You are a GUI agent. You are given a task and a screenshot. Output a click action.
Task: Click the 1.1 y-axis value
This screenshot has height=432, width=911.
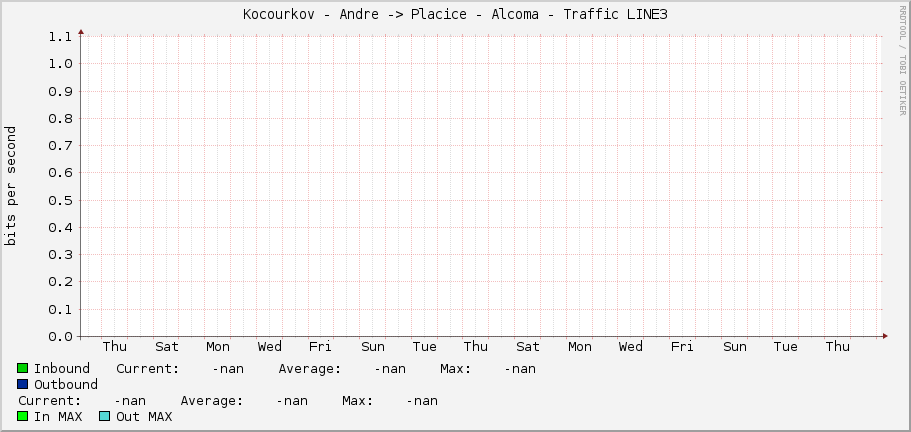click(x=60, y=37)
